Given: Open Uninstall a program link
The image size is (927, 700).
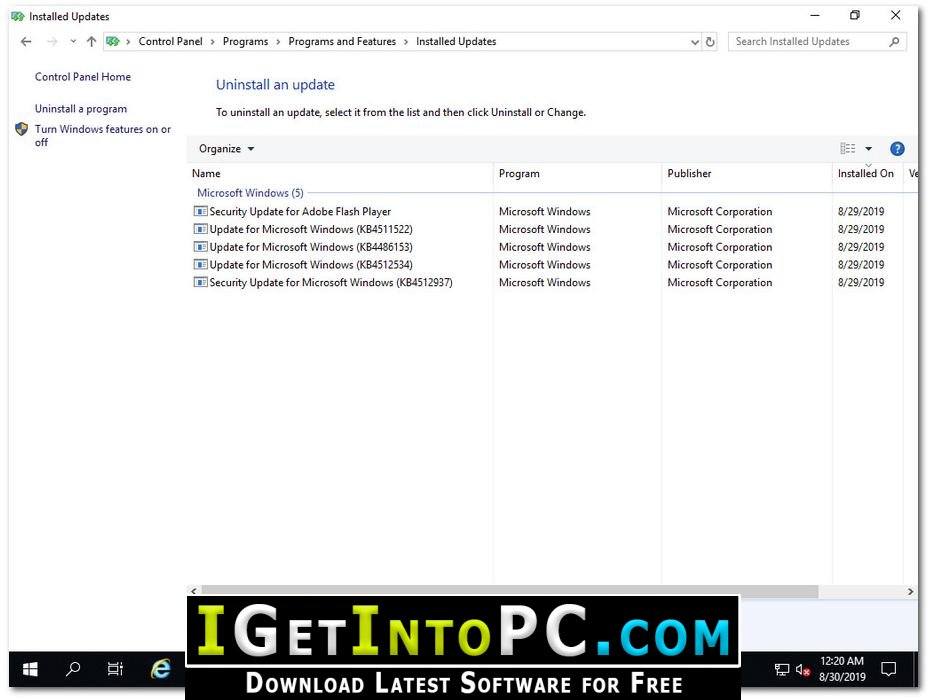Looking at the screenshot, I should click(x=81, y=109).
